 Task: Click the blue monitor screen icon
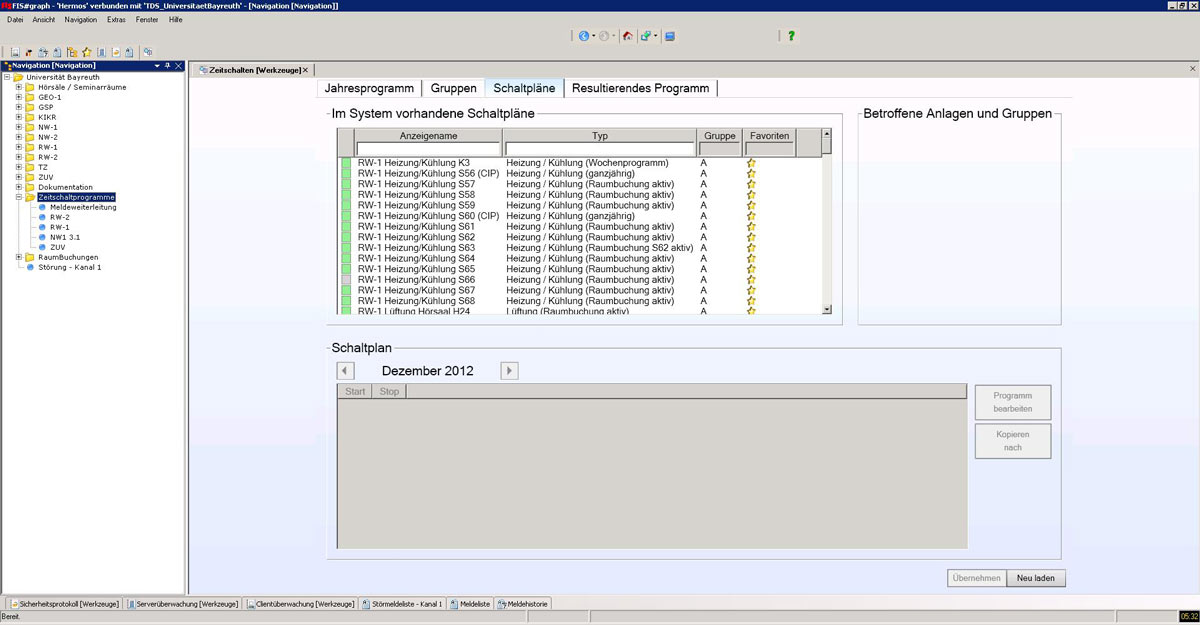[x=670, y=36]
